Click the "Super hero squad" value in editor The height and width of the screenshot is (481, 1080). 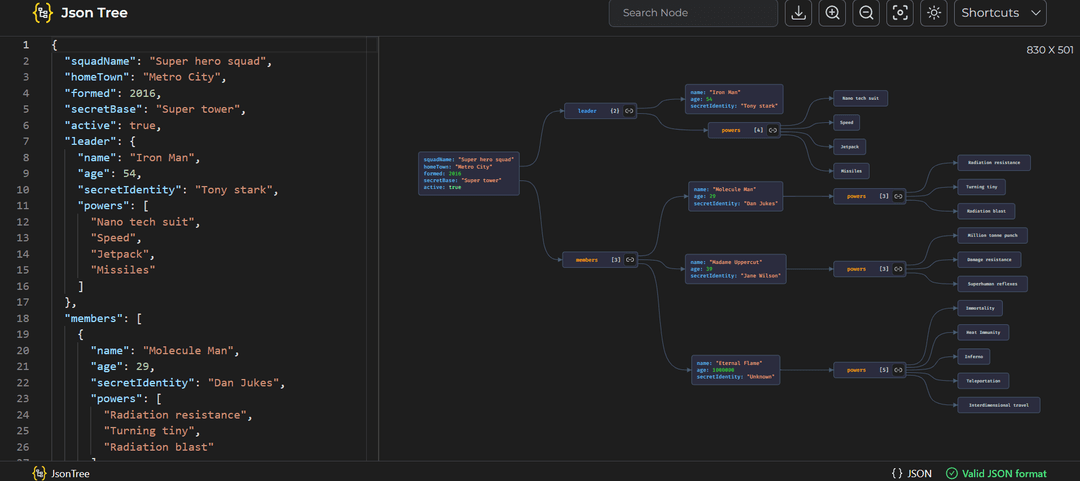point(208,61)
